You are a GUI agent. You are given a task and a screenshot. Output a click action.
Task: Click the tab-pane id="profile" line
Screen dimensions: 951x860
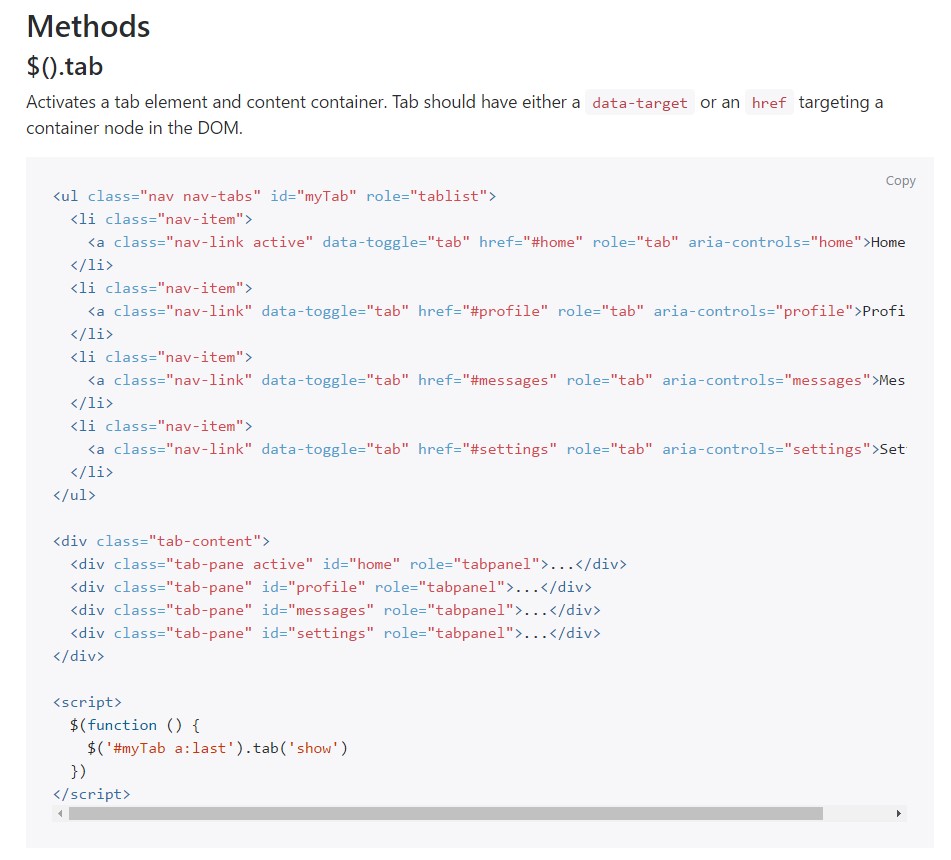[x=331, y=587]
